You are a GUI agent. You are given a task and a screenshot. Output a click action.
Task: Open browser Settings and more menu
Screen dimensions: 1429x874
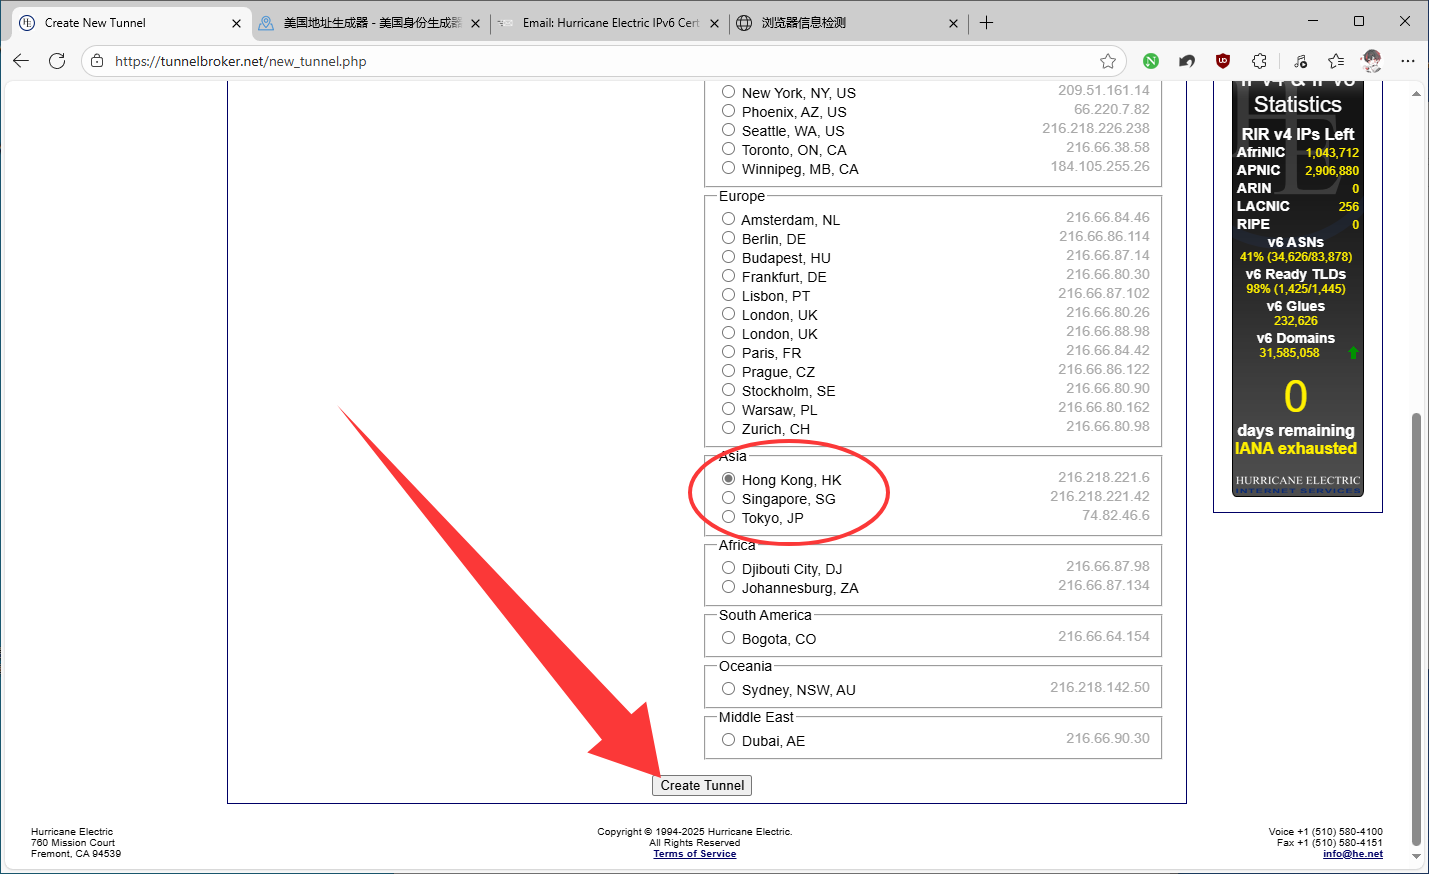point(1408,61)
